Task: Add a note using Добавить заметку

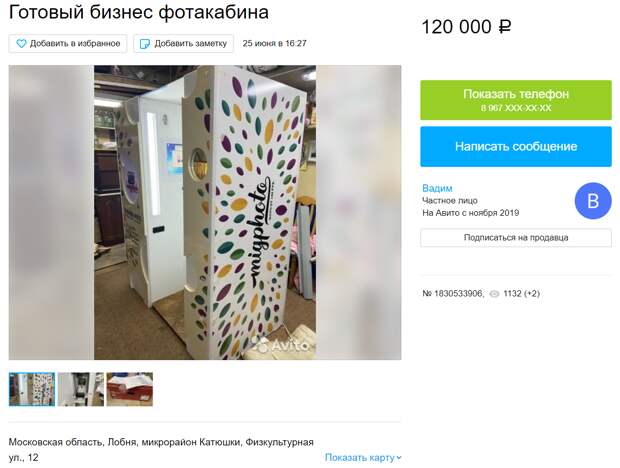Action: (x=183, y=43)
